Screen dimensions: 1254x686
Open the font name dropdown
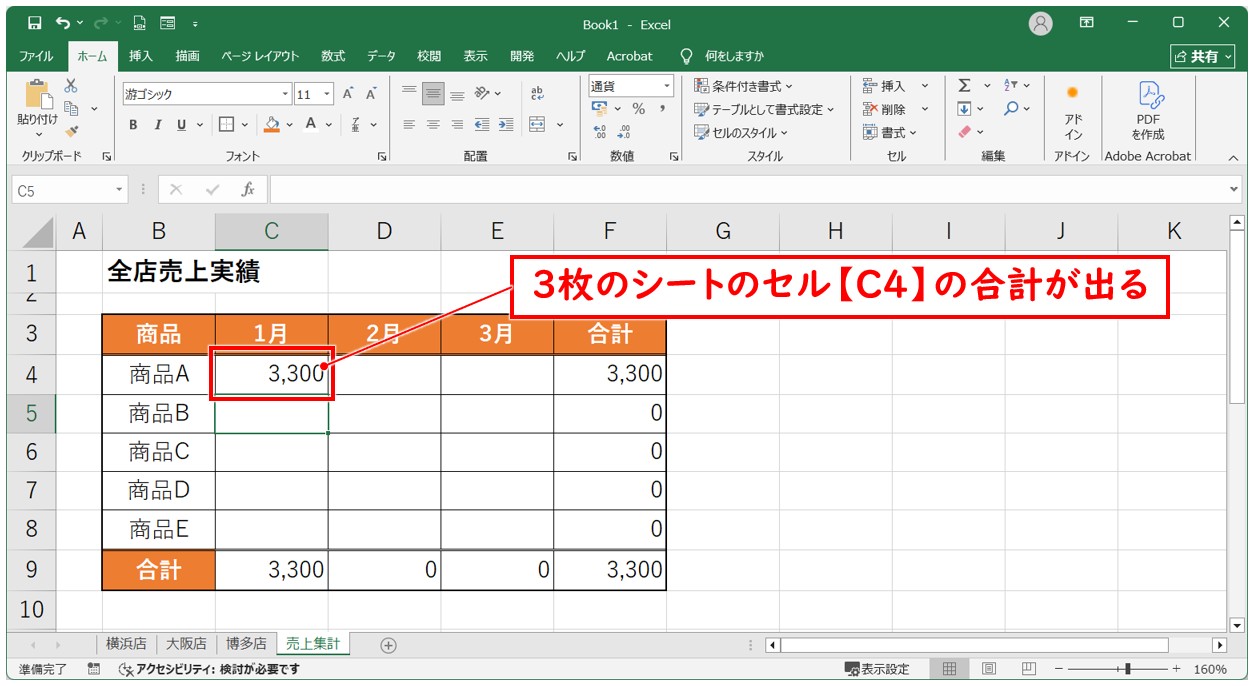(285, 94)
